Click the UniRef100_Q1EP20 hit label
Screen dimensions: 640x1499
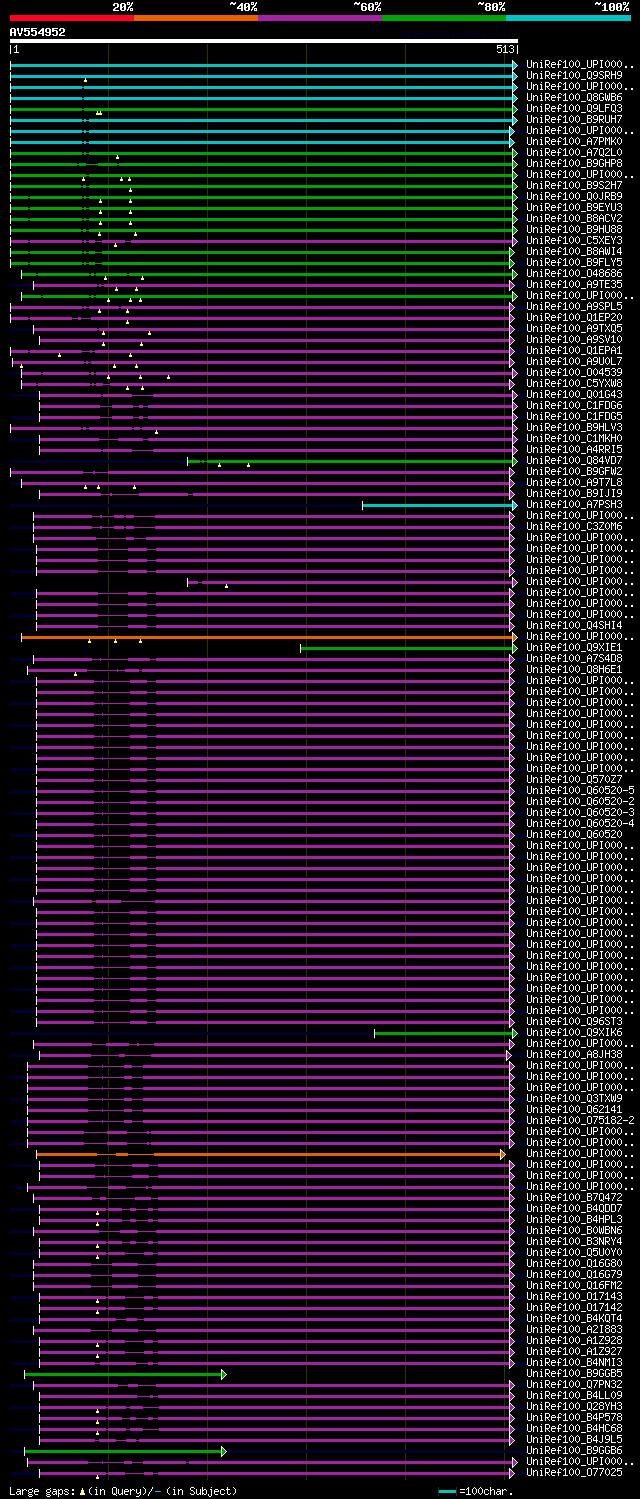(x=574, y=317)
